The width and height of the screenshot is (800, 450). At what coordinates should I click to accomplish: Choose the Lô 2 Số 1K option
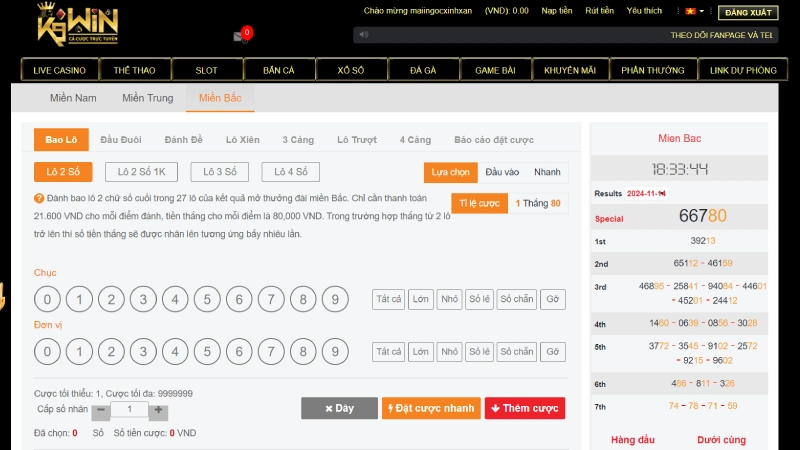coord(141,172)
